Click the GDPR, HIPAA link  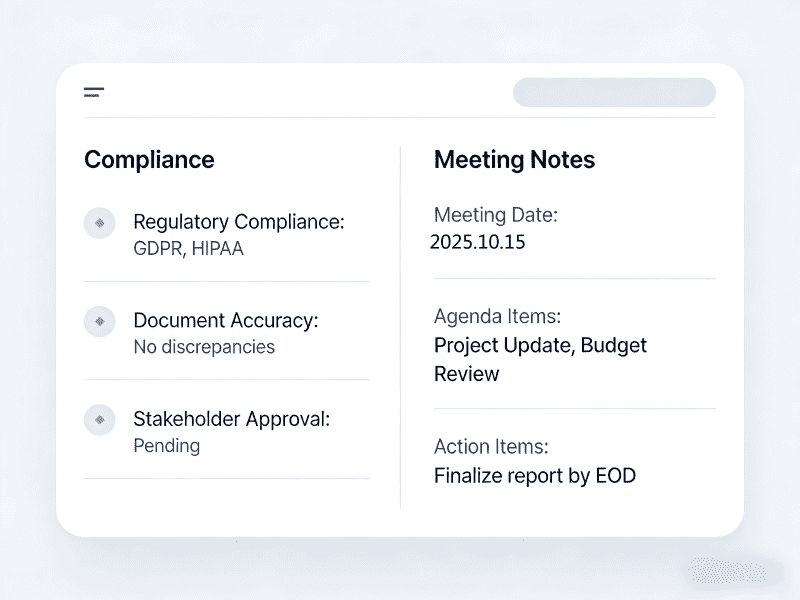click(189, 248)
